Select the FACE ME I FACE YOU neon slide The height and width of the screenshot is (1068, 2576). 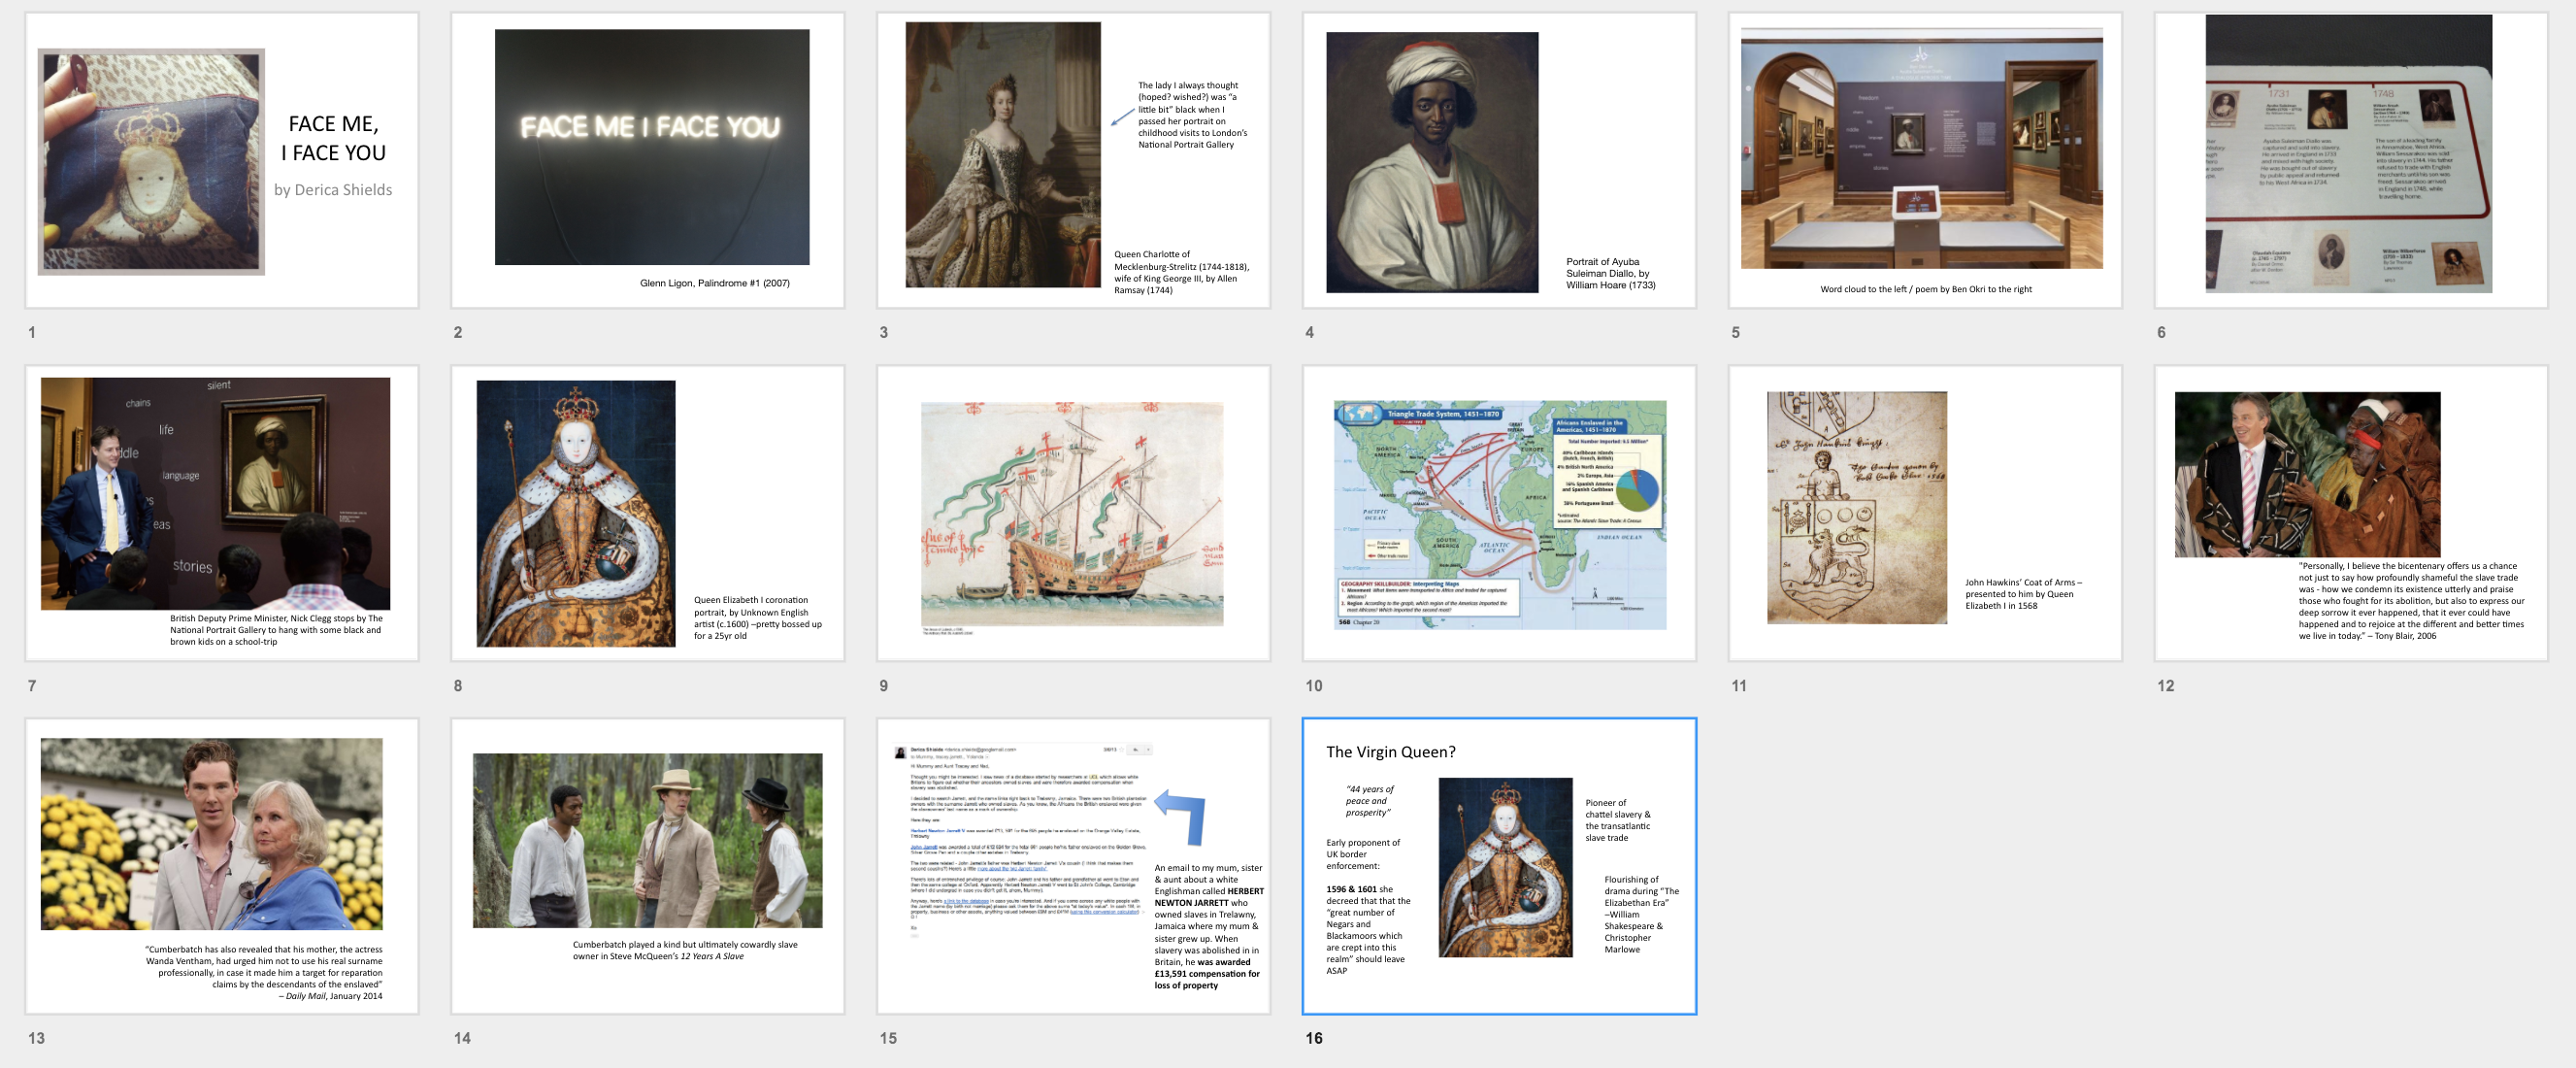click(x=647, y=160)
